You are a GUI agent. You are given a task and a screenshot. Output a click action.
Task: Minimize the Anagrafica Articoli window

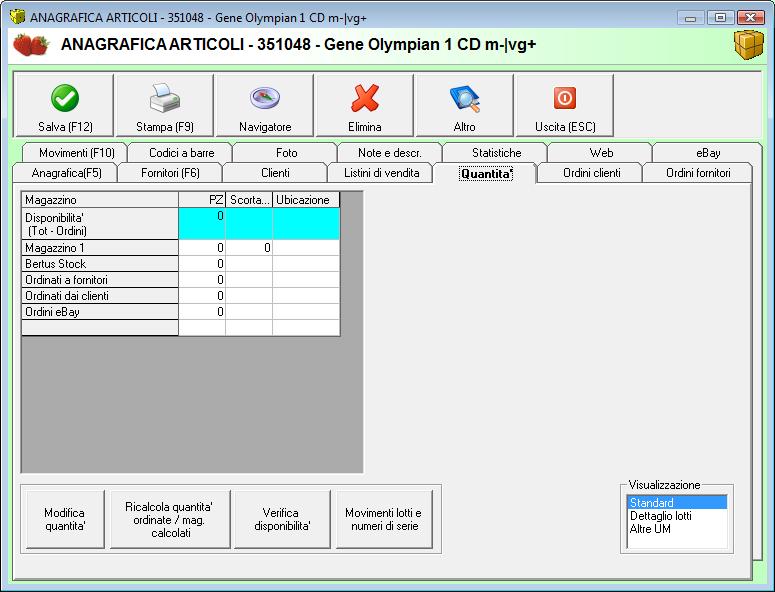(x=690, y=18)
